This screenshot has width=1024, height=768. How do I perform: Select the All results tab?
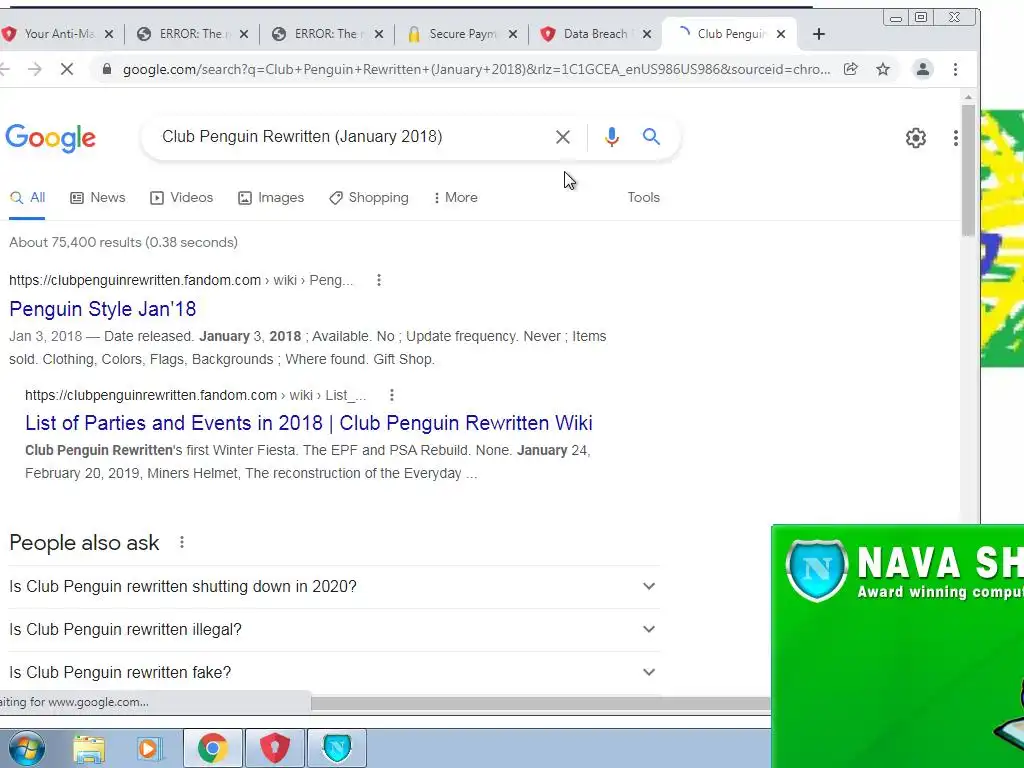tap(27, 197)
